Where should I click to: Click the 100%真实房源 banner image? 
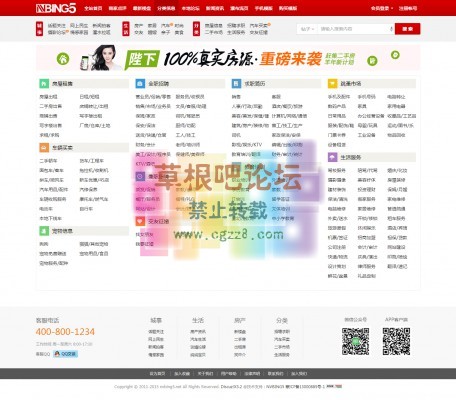point(228,58)
